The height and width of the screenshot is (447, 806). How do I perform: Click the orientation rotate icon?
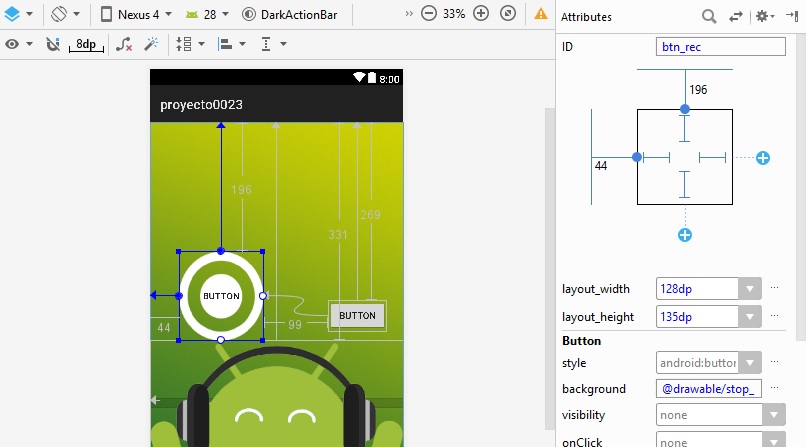59,15
